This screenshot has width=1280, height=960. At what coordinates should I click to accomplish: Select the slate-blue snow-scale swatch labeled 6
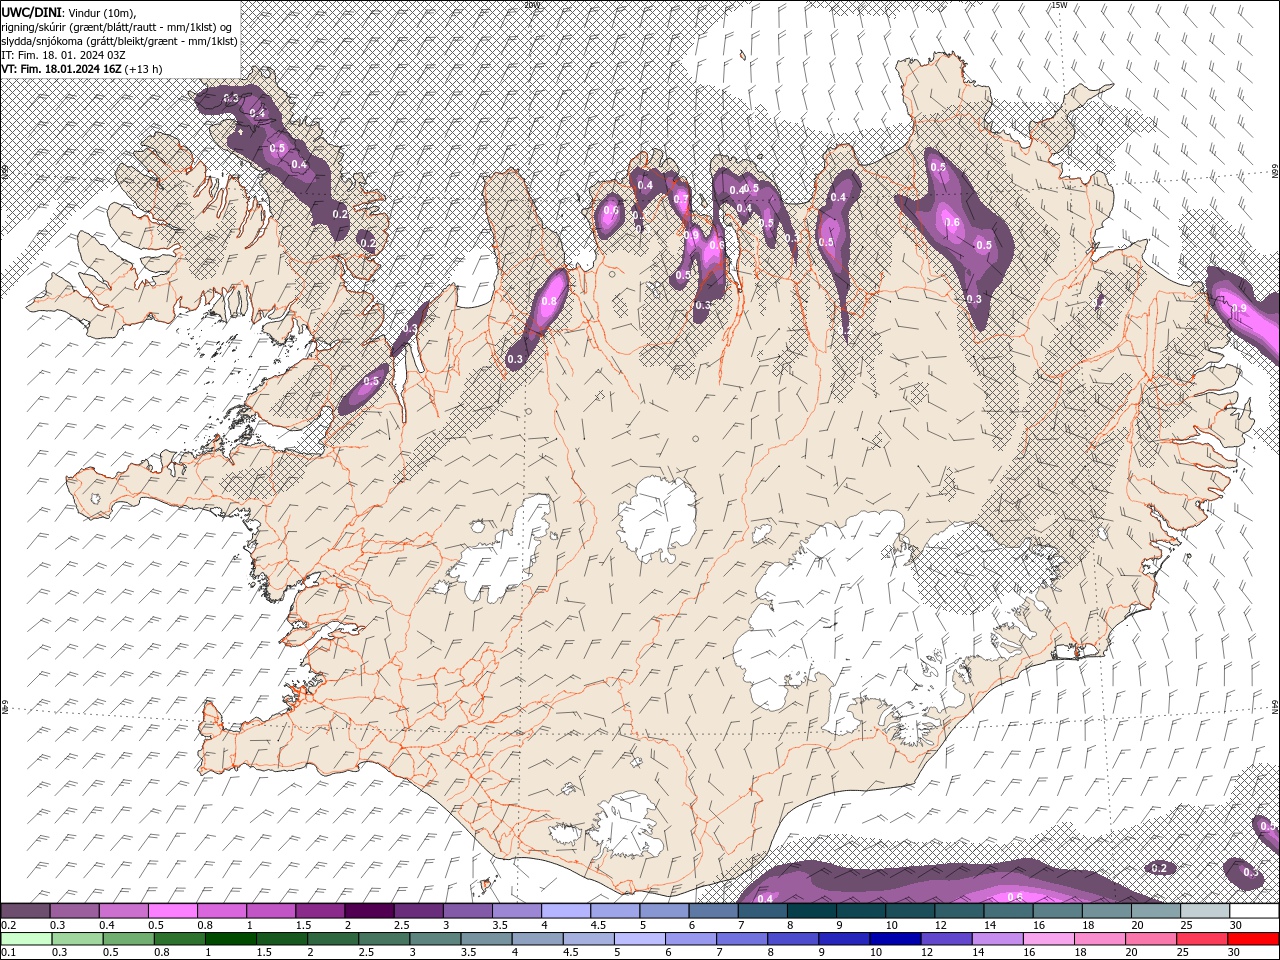(713, 911)
